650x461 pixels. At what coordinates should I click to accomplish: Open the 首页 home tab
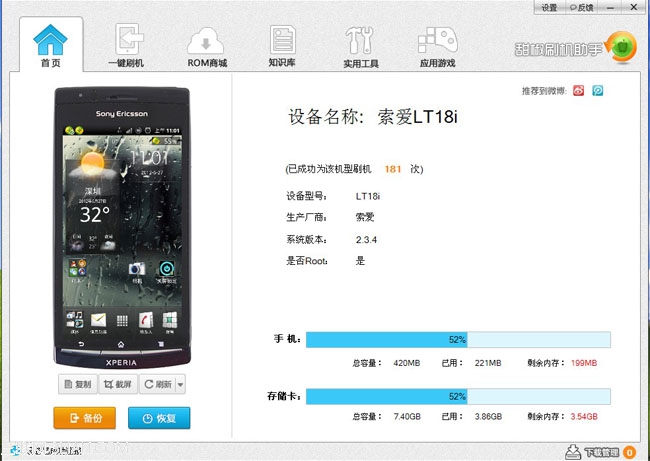tap(51, 45)
